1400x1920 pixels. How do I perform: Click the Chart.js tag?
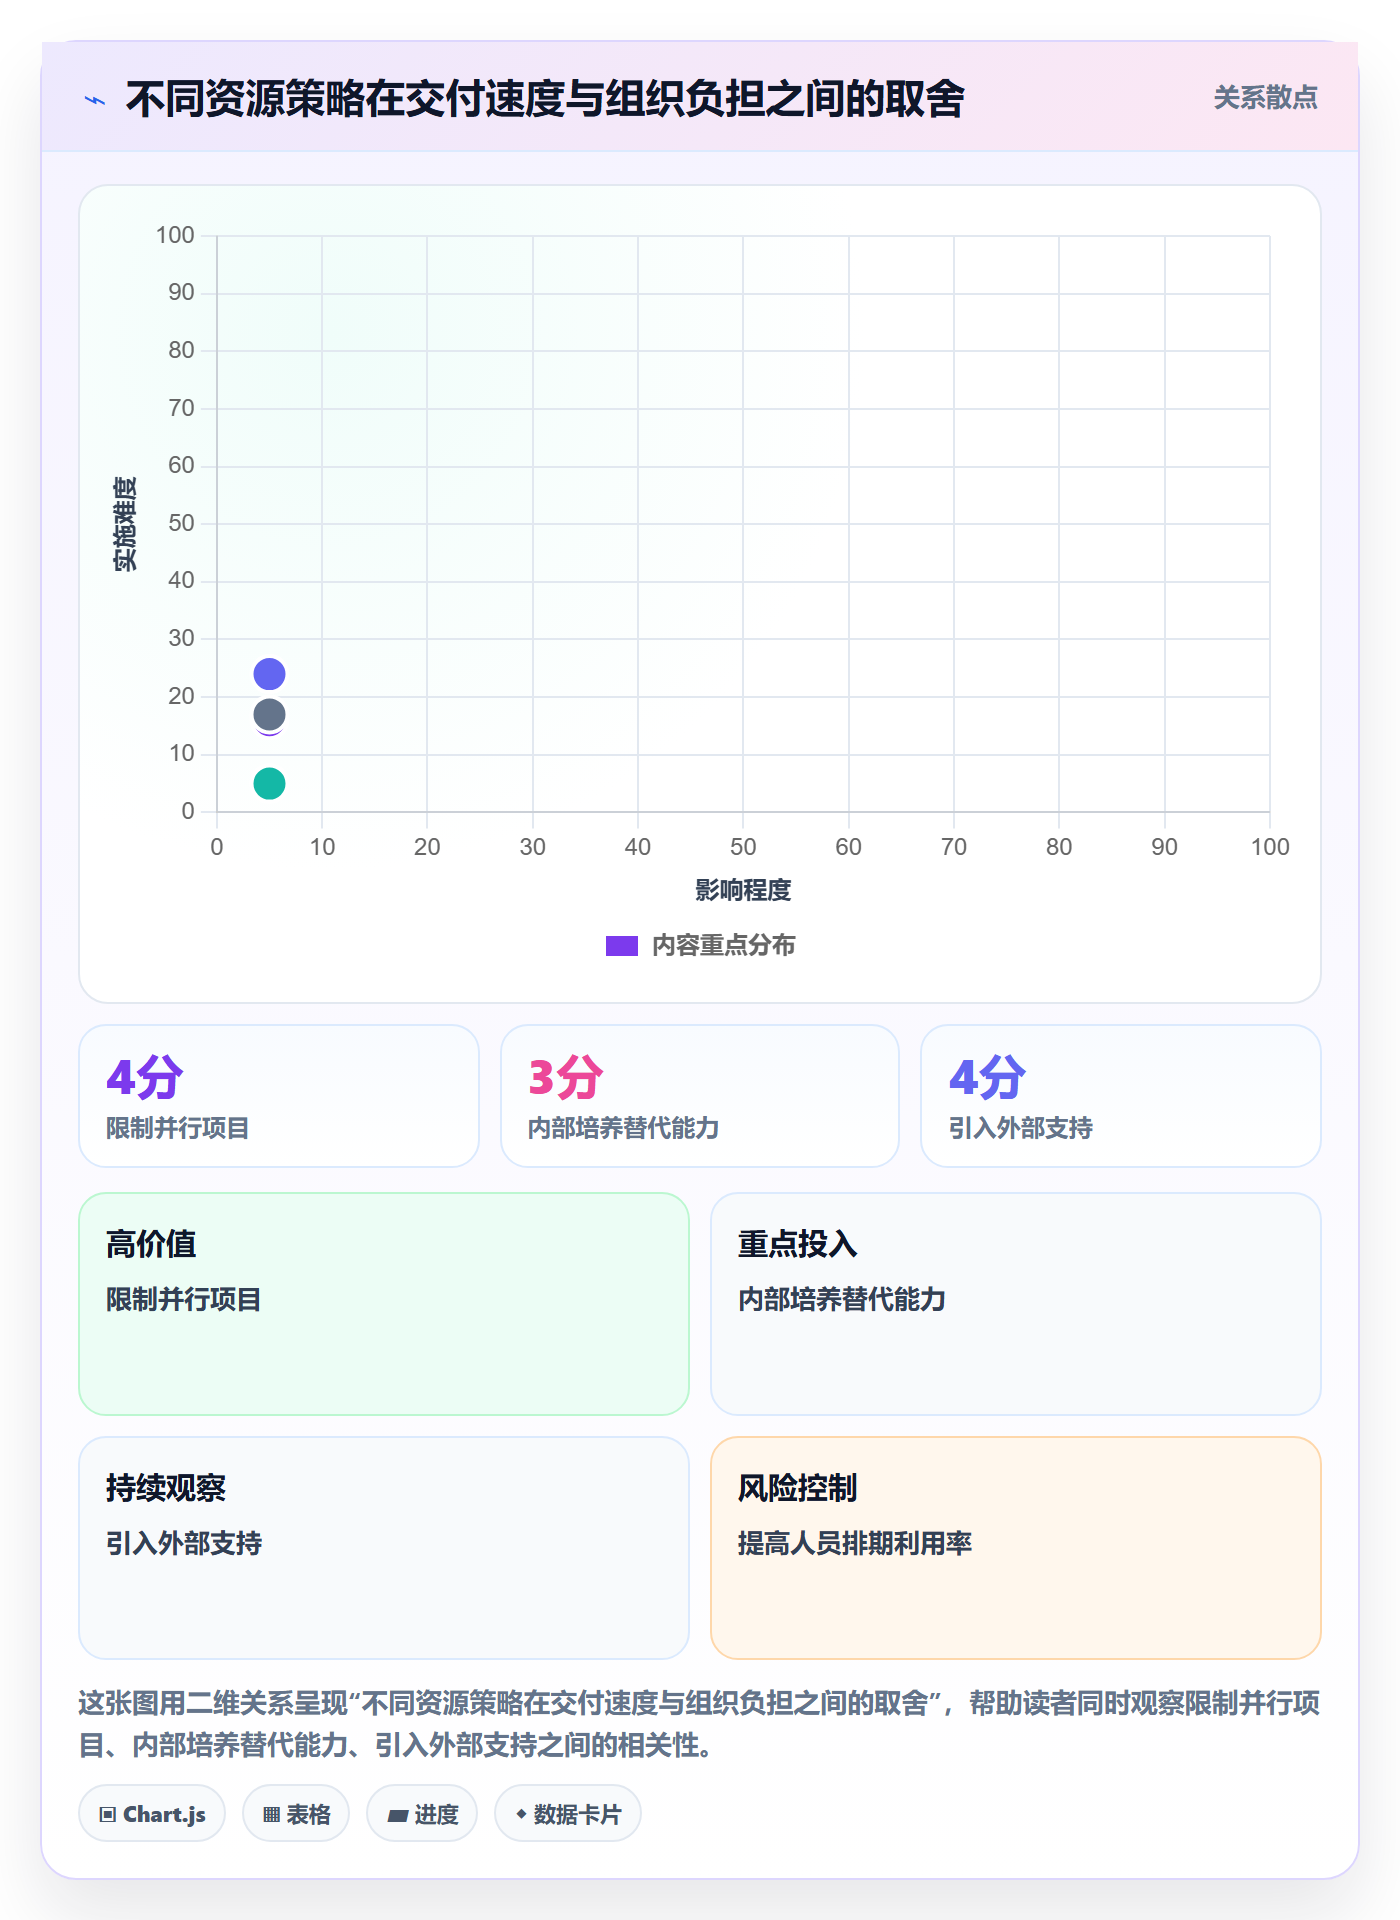point(152,1814)
